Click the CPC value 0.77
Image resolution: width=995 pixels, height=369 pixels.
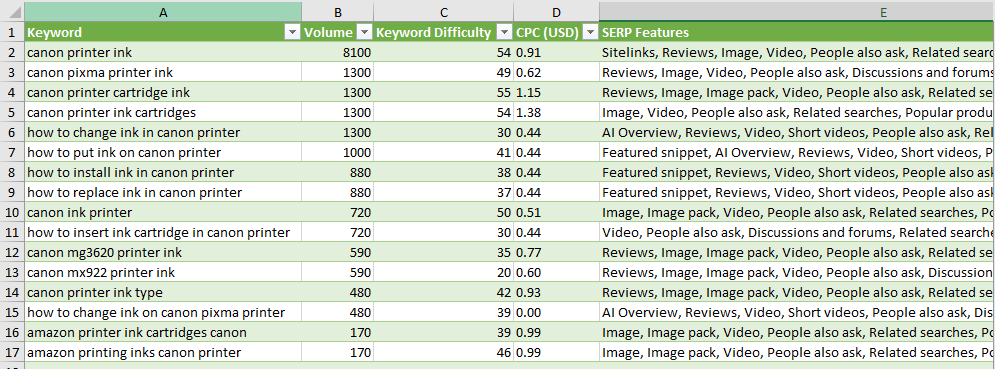(x=557, y=253)
